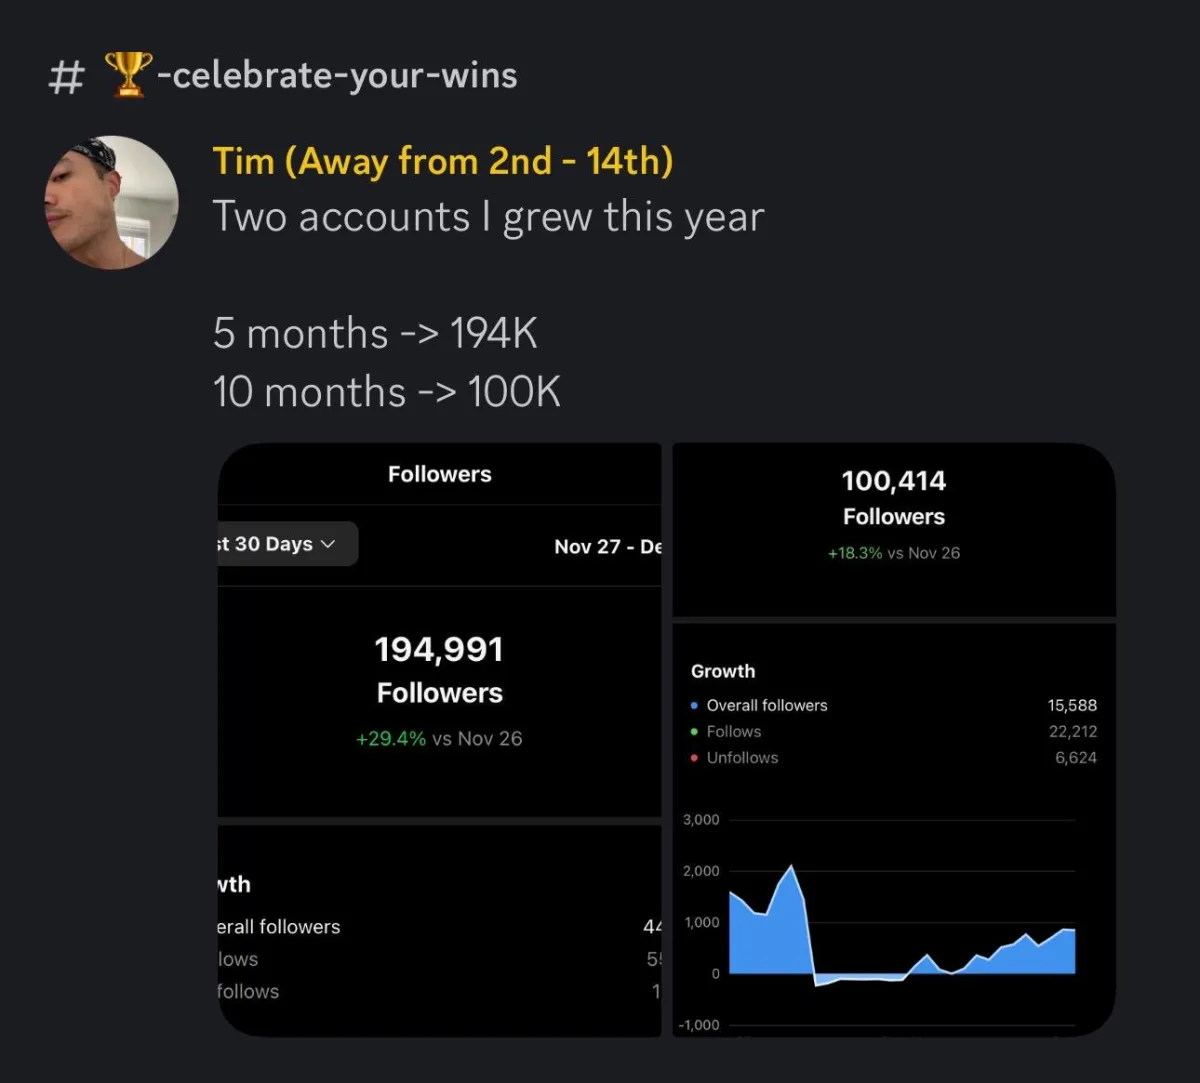Select the Nov 27 date range
Screen dimensions: 1200x1083
coord(608,546)
